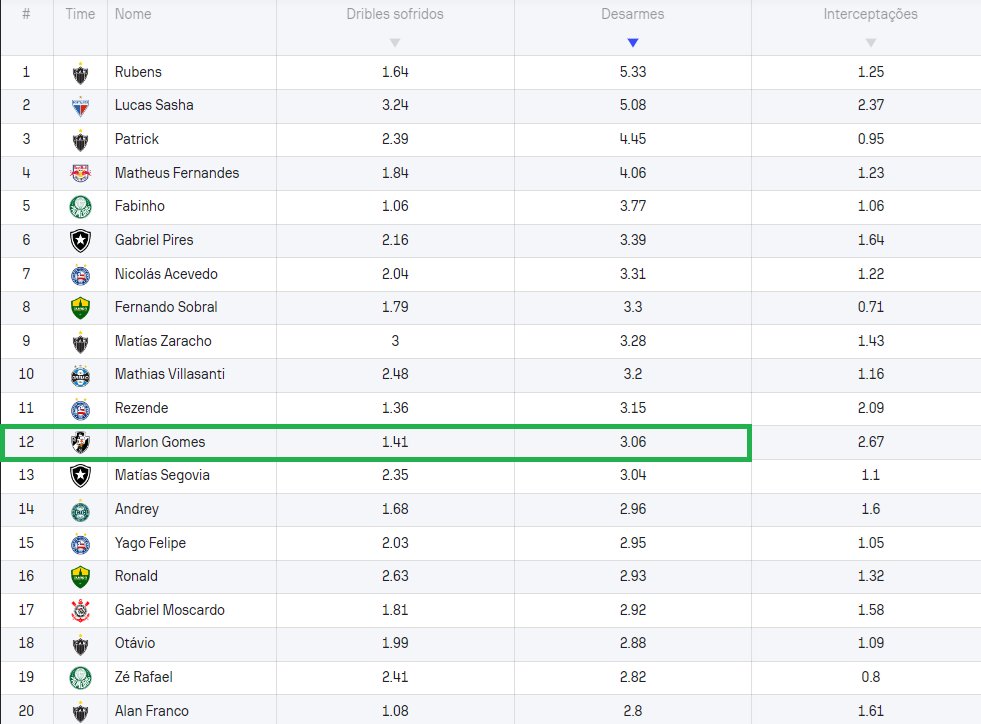Image resolution: width=981 pixels, height=724 pixels.
Task: Click Gabriel Pires' Botafogo team crest
Action: click(x=80, y=240)
